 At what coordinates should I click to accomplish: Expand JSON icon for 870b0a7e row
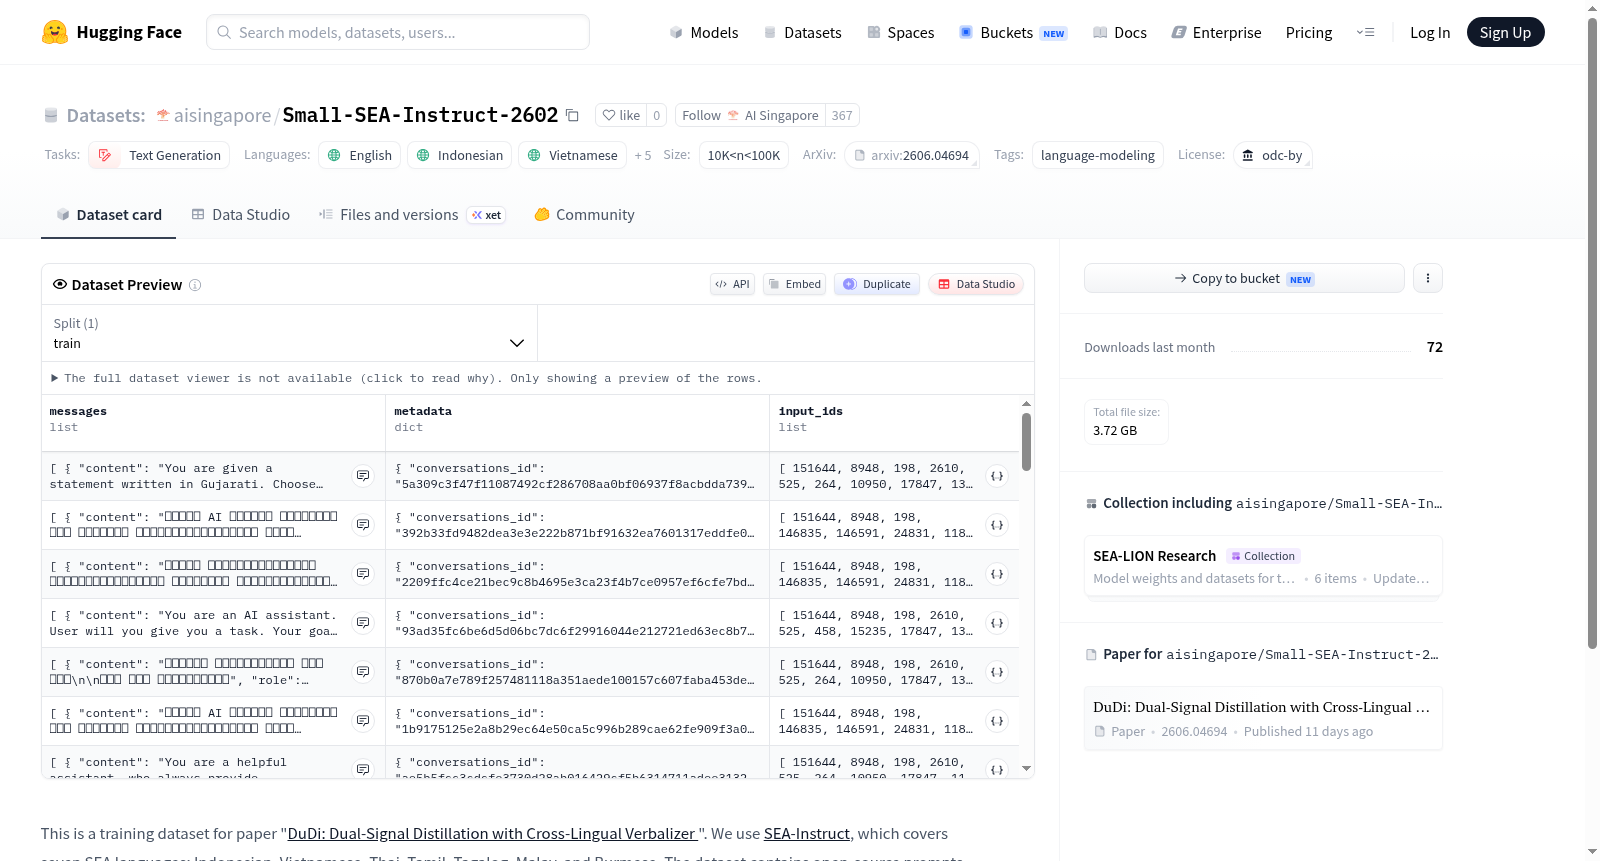997,672
